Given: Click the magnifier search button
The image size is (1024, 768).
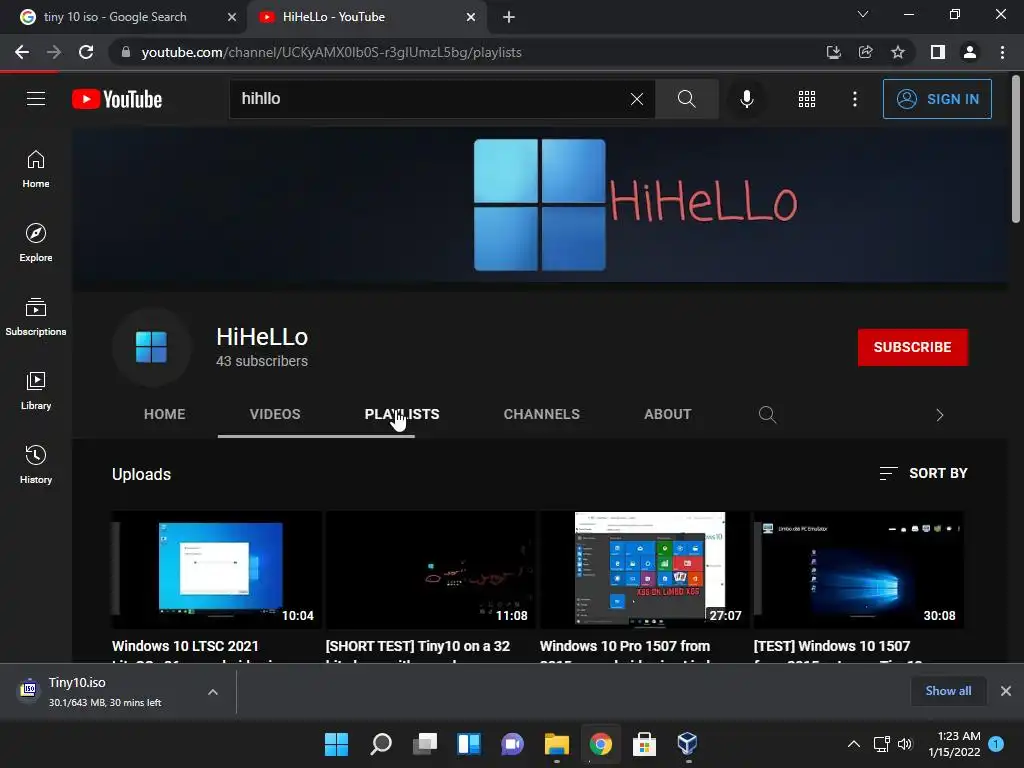Looking at the screenshot, I should (686, 99).
